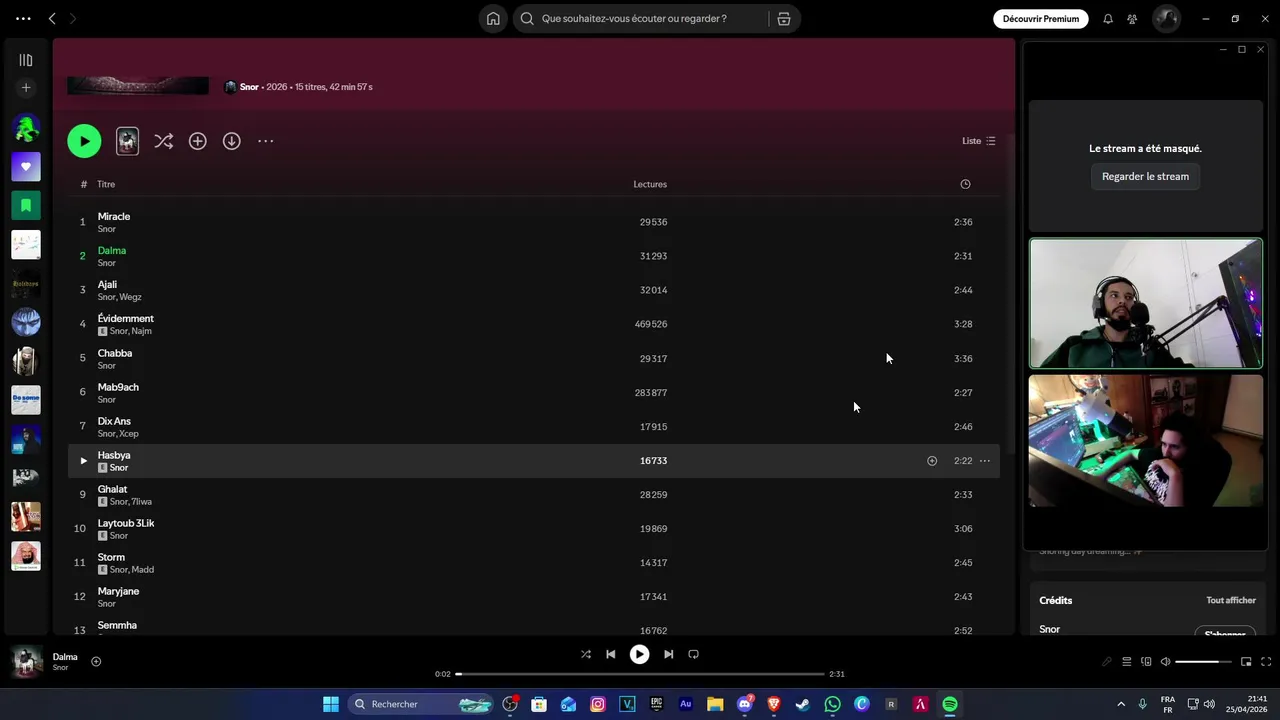
Task: Seek in the song progress bar
Action: (640, 674)
